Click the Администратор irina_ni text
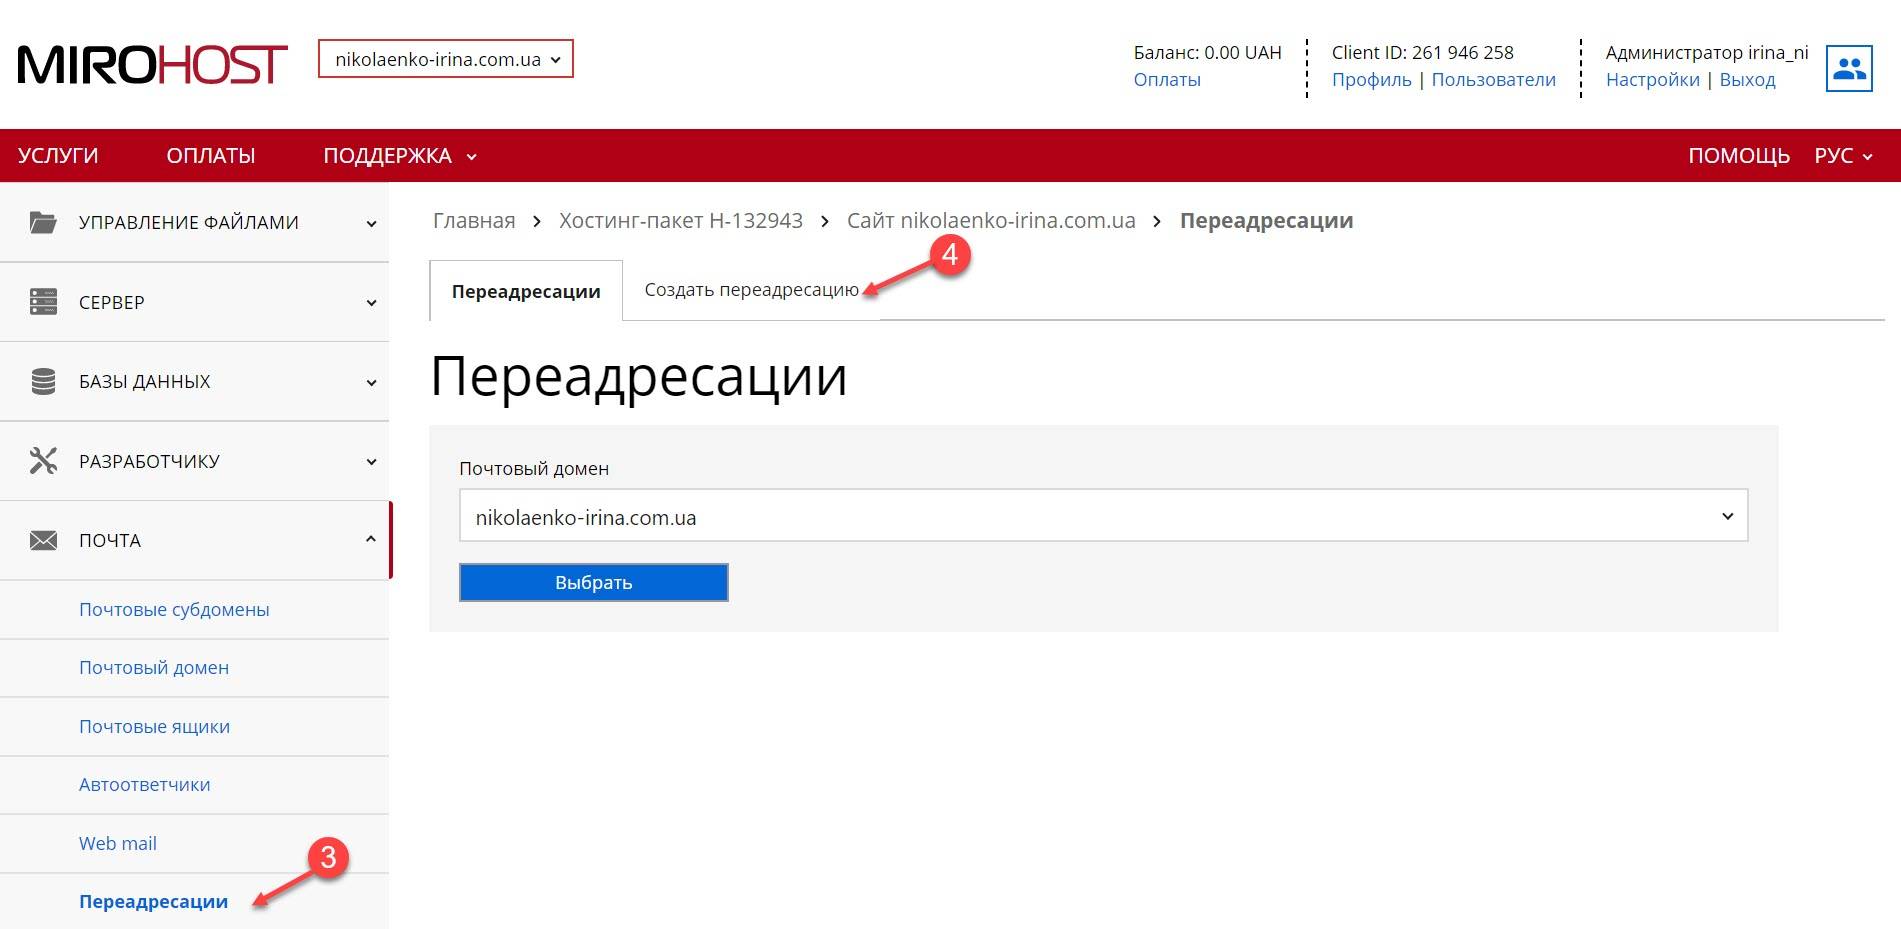 click(1707, 52)
